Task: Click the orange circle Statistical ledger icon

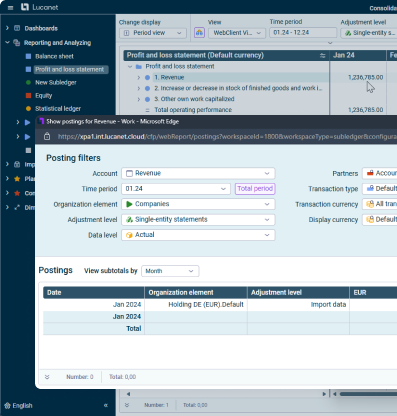Action: pyautogui.click(x=28, y=108)
